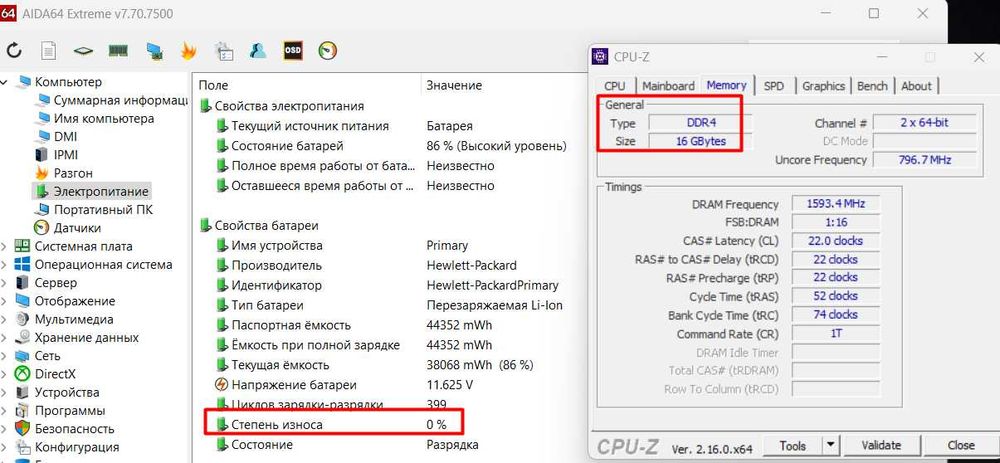The height and width of the screenshot is (463, 1000).
Task: Expand the Сеть node arrow
Action: click(4, 356)
